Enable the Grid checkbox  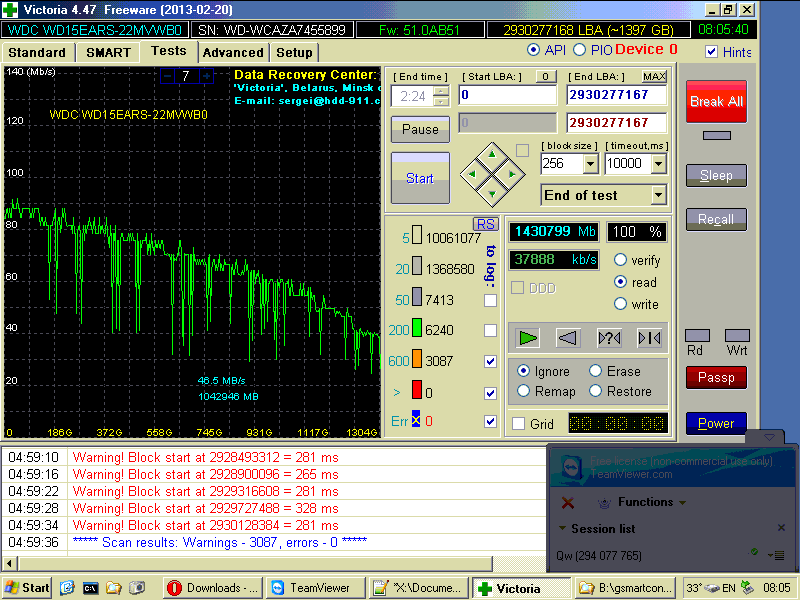pos(518,423)
